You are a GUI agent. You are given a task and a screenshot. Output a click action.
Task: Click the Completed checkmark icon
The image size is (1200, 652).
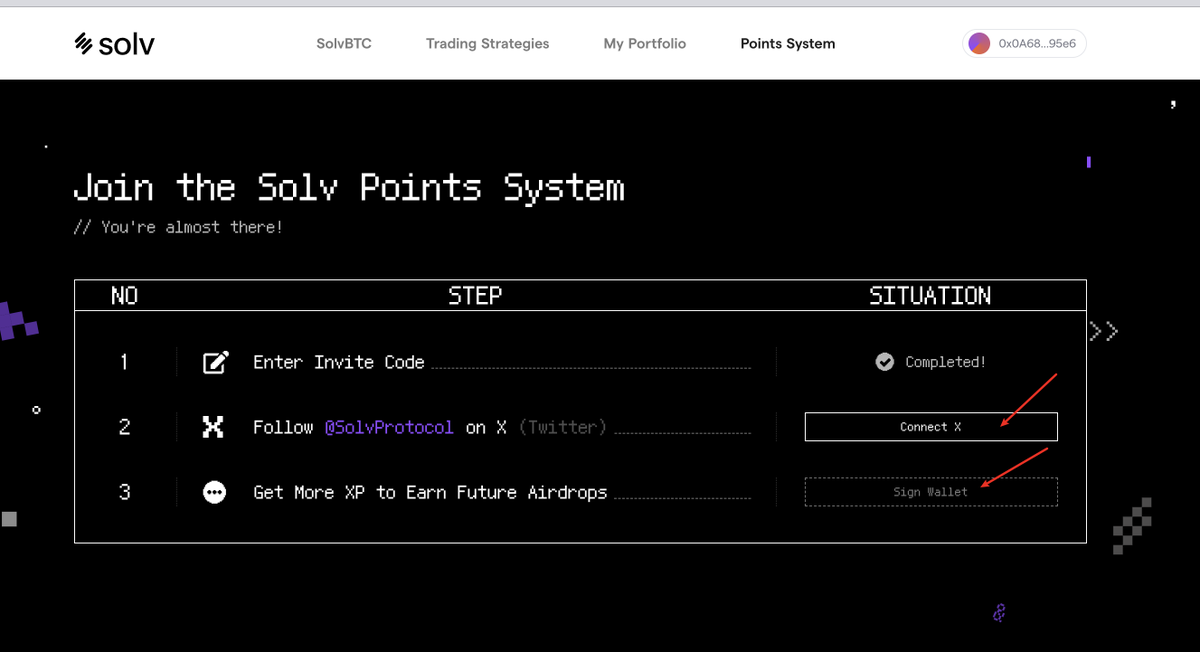click(x=885, y=362)
